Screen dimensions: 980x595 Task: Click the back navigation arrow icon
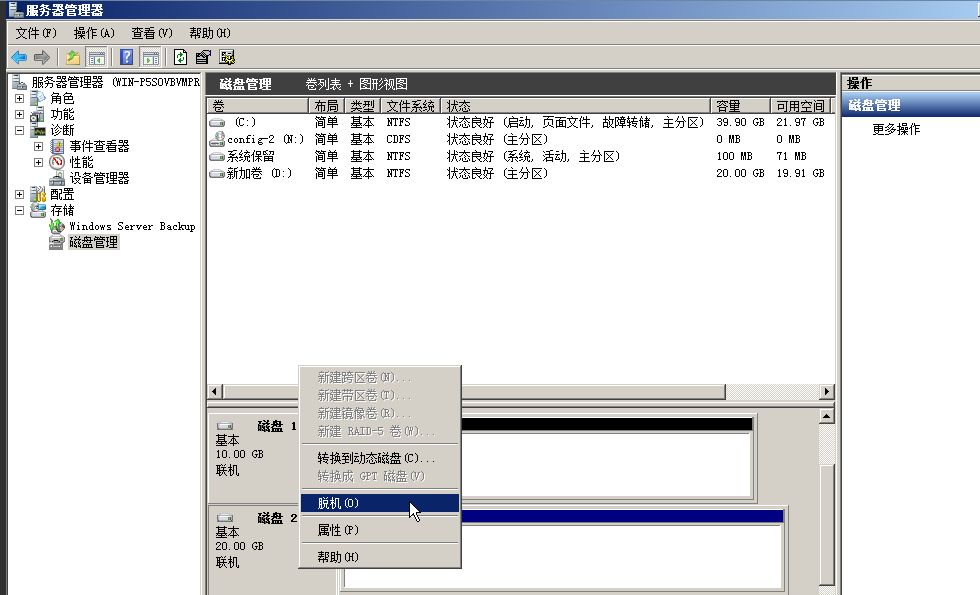click(x=17, y=57)
